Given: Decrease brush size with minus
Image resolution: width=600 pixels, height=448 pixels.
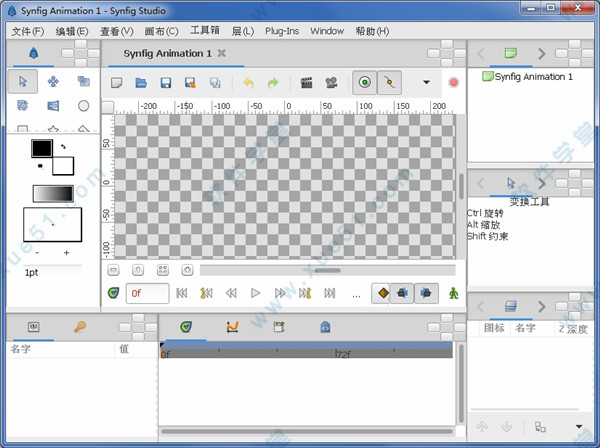Looking at the screenshot, I should tap(37, 253).
